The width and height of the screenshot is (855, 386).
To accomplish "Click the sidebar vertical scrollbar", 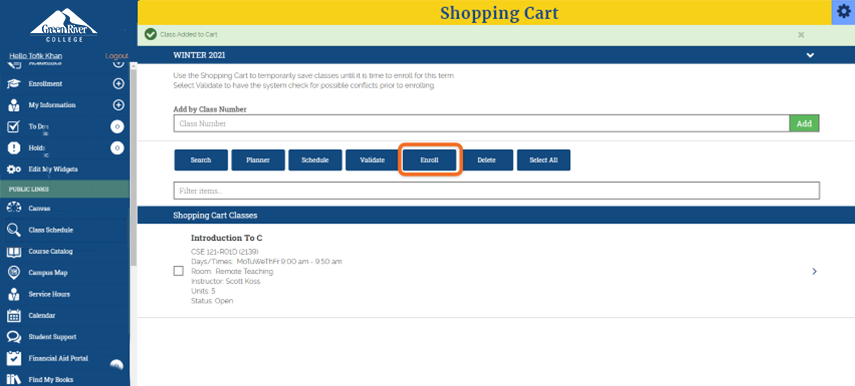I will (x=133, y=164).
